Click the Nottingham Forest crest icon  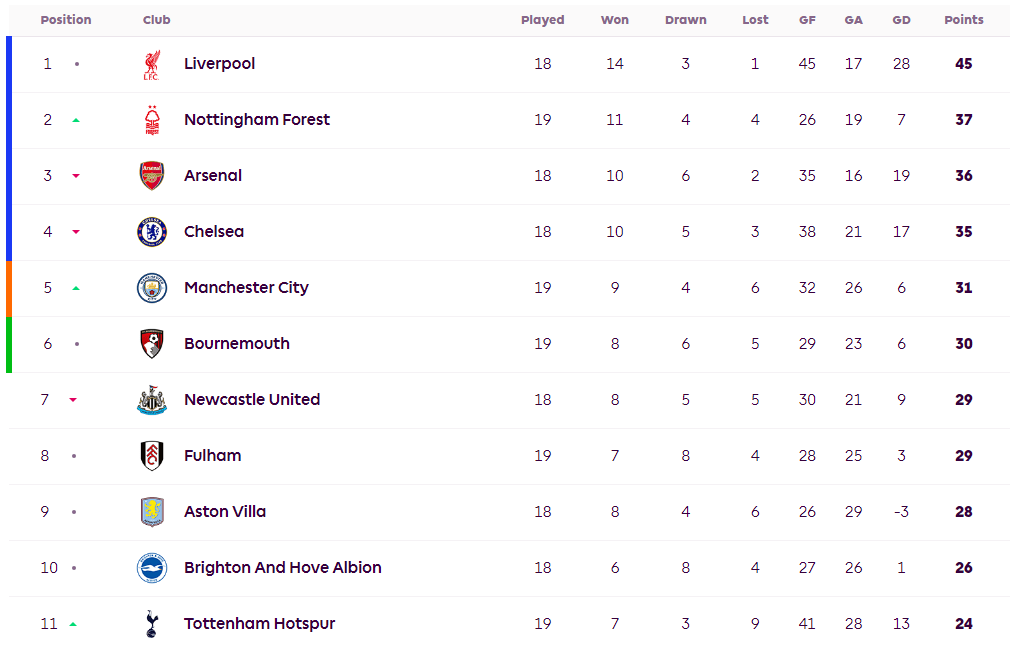pos(152,120)
